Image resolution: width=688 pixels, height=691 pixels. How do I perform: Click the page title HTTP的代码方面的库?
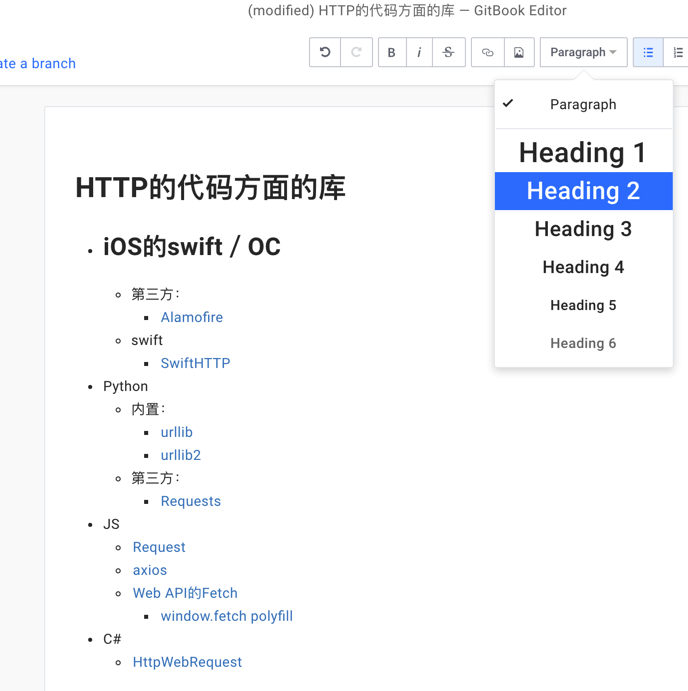click(x=210, y=188)
